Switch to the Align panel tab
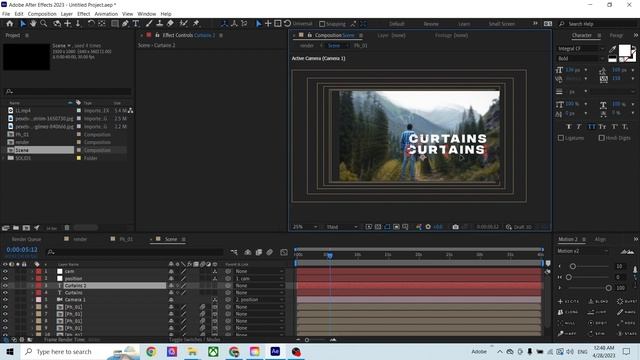Screen dimensions: 640x360 point(600,239)
